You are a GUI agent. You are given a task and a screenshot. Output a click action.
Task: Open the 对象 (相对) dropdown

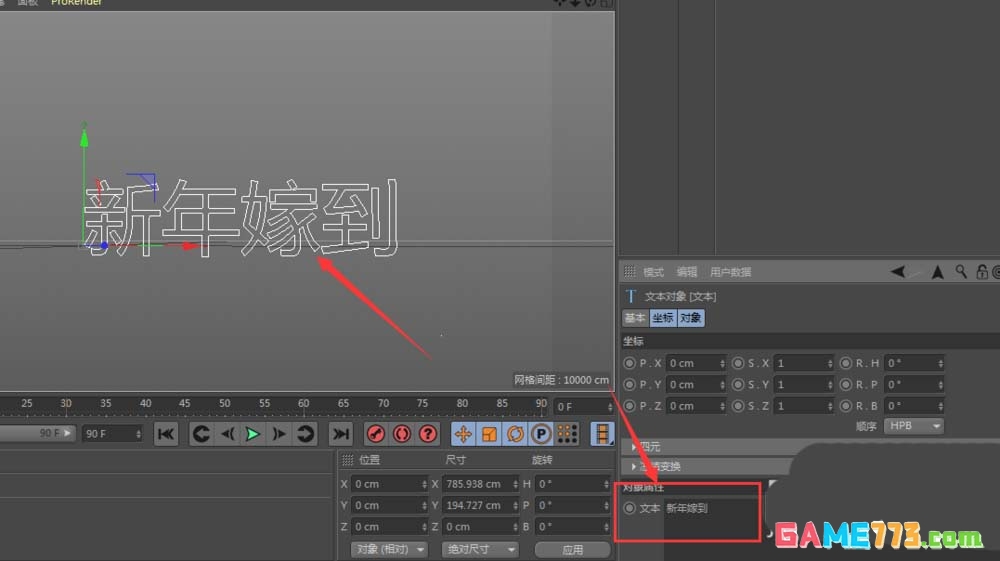(x=388, y=550)
